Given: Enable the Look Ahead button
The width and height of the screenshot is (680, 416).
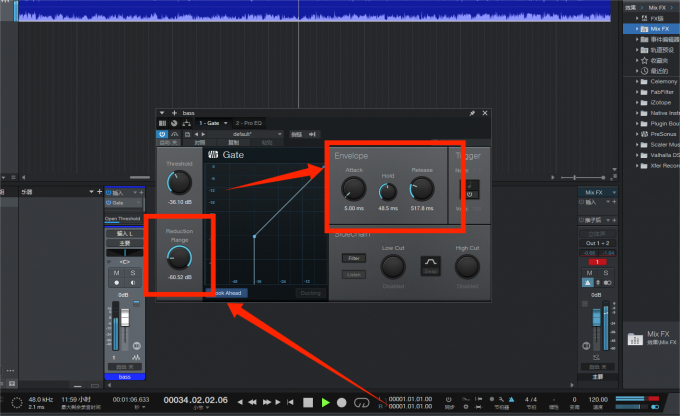Looking at the screenshot, I should 227,293.
